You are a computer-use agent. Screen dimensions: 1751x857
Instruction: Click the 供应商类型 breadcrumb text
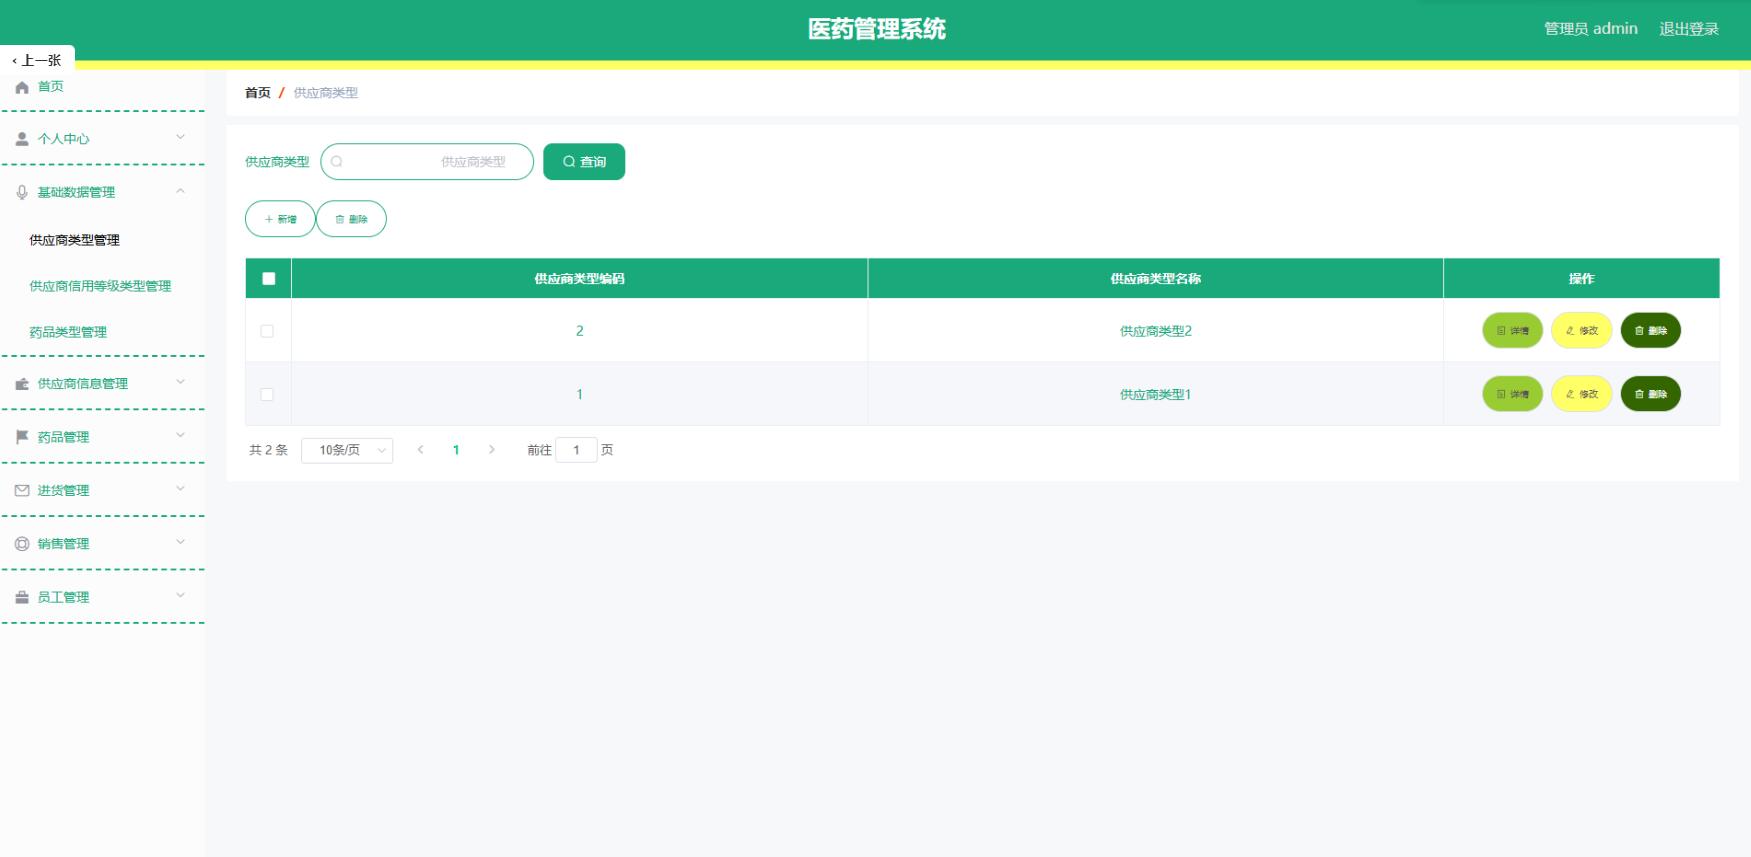tap(325, 93)
